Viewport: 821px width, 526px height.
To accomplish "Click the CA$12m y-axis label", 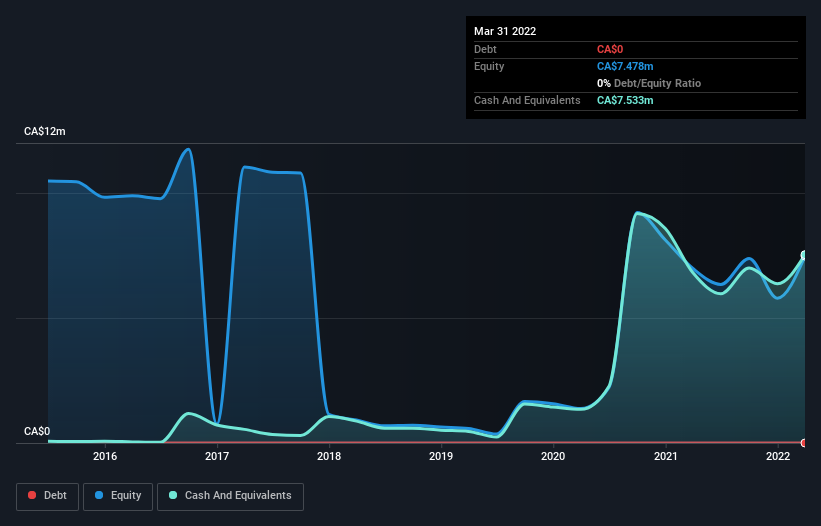I will coord(45,131).
